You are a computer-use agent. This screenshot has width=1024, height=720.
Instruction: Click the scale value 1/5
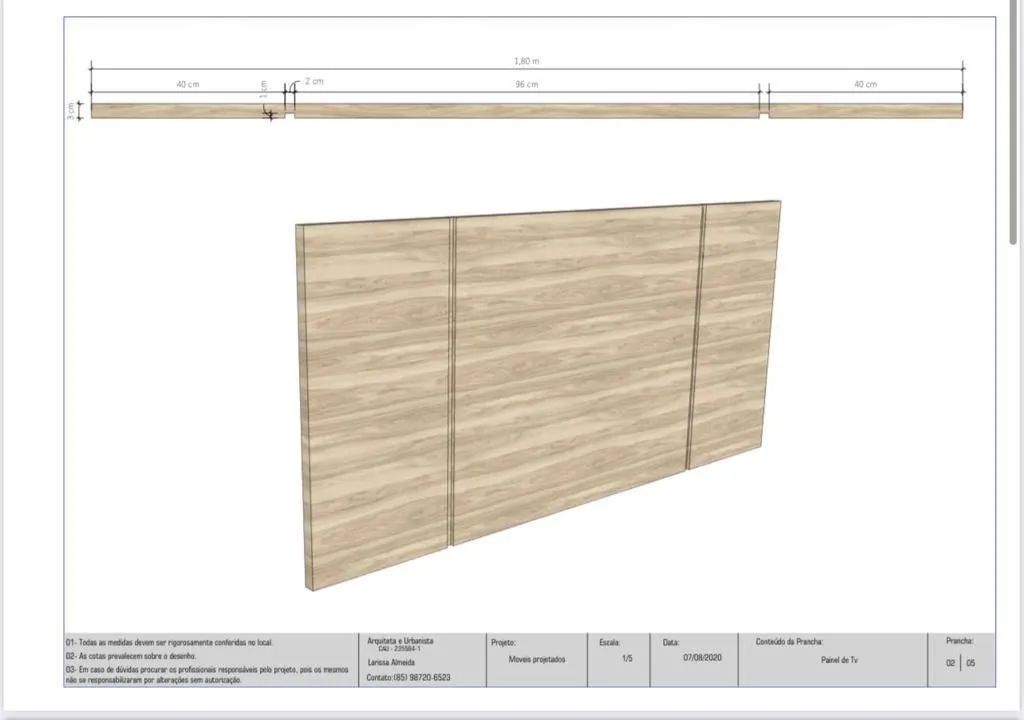click(627, 658)
